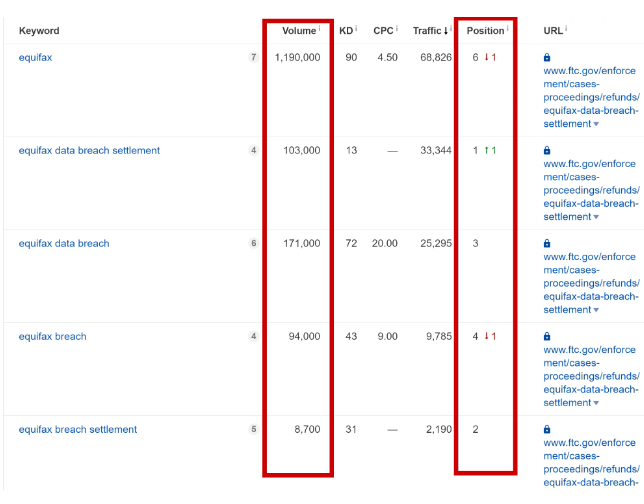The width and height of the screenshot is (644, 504).
Task: Click badge 4 for equifax data breach settlement
Action: tap(253, 150)
